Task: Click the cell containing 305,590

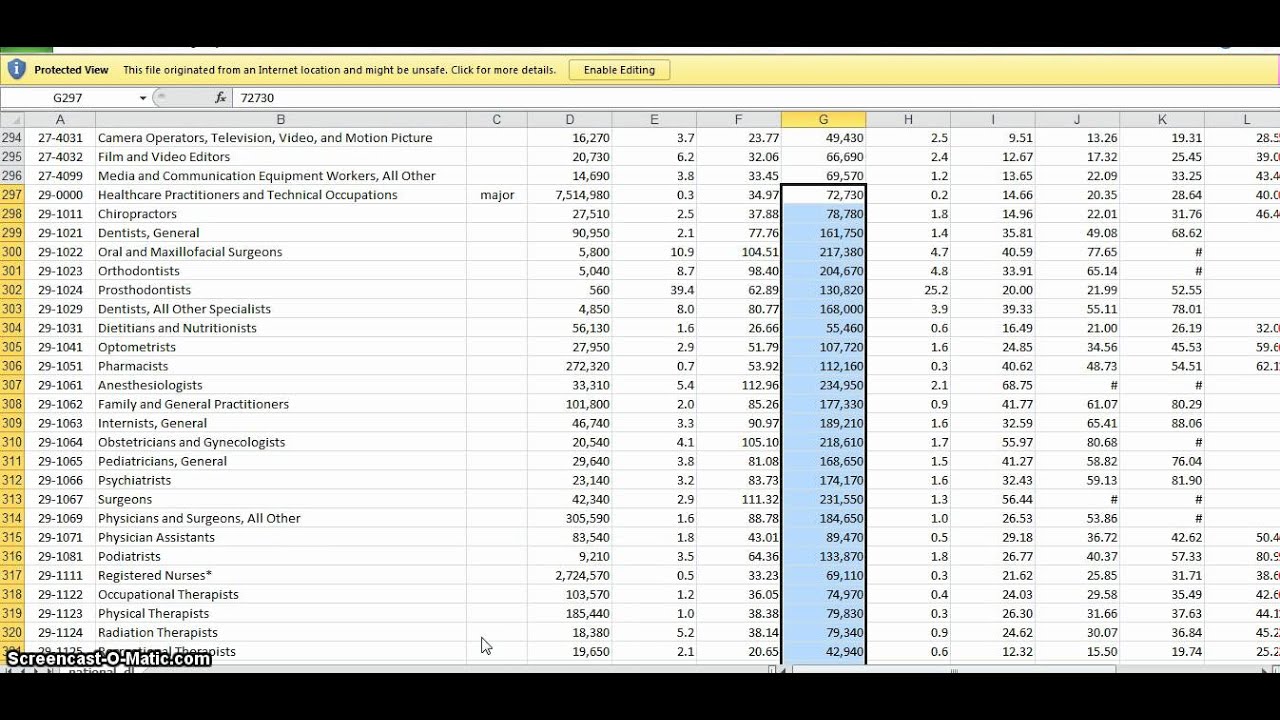Action: pos(570,518)
